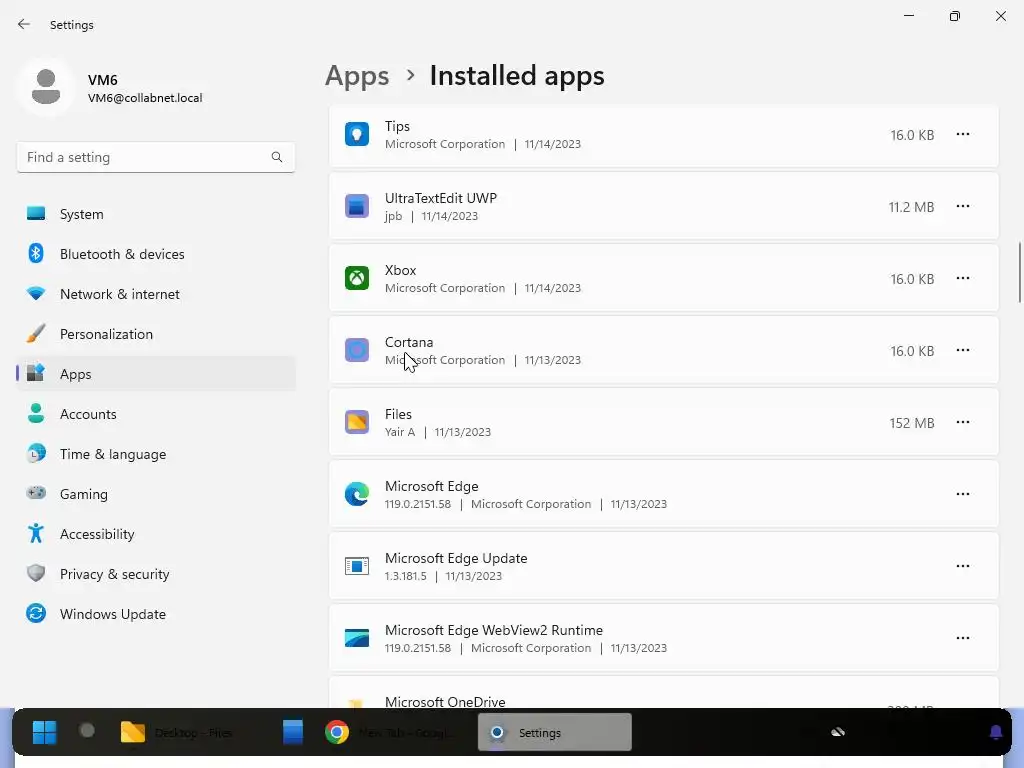Screen dimensions: 1024x768
Task: Click the Apps breadcrumb link
Action: (x=357, y=76)
